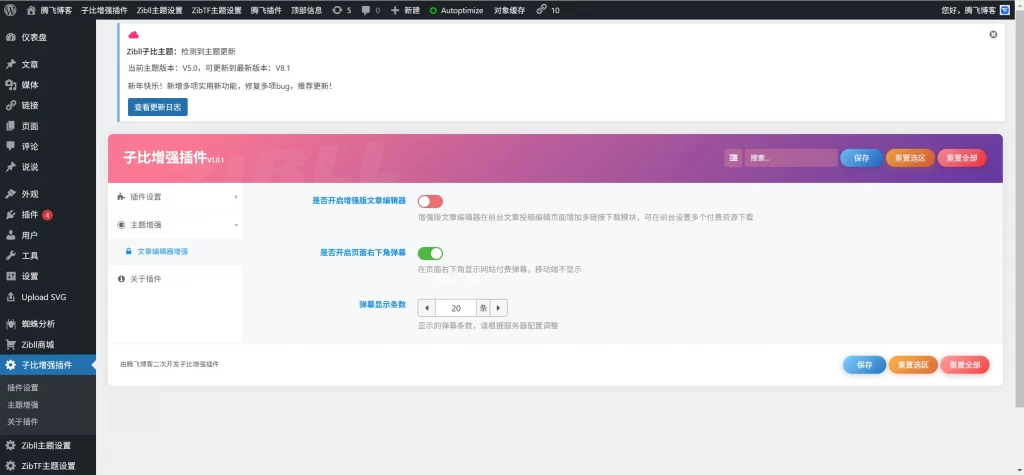Image resolution: width=1024 pixels, height=475 pixels.
Task: Open 用户 in the sidebar
Action: pos(48,235)
